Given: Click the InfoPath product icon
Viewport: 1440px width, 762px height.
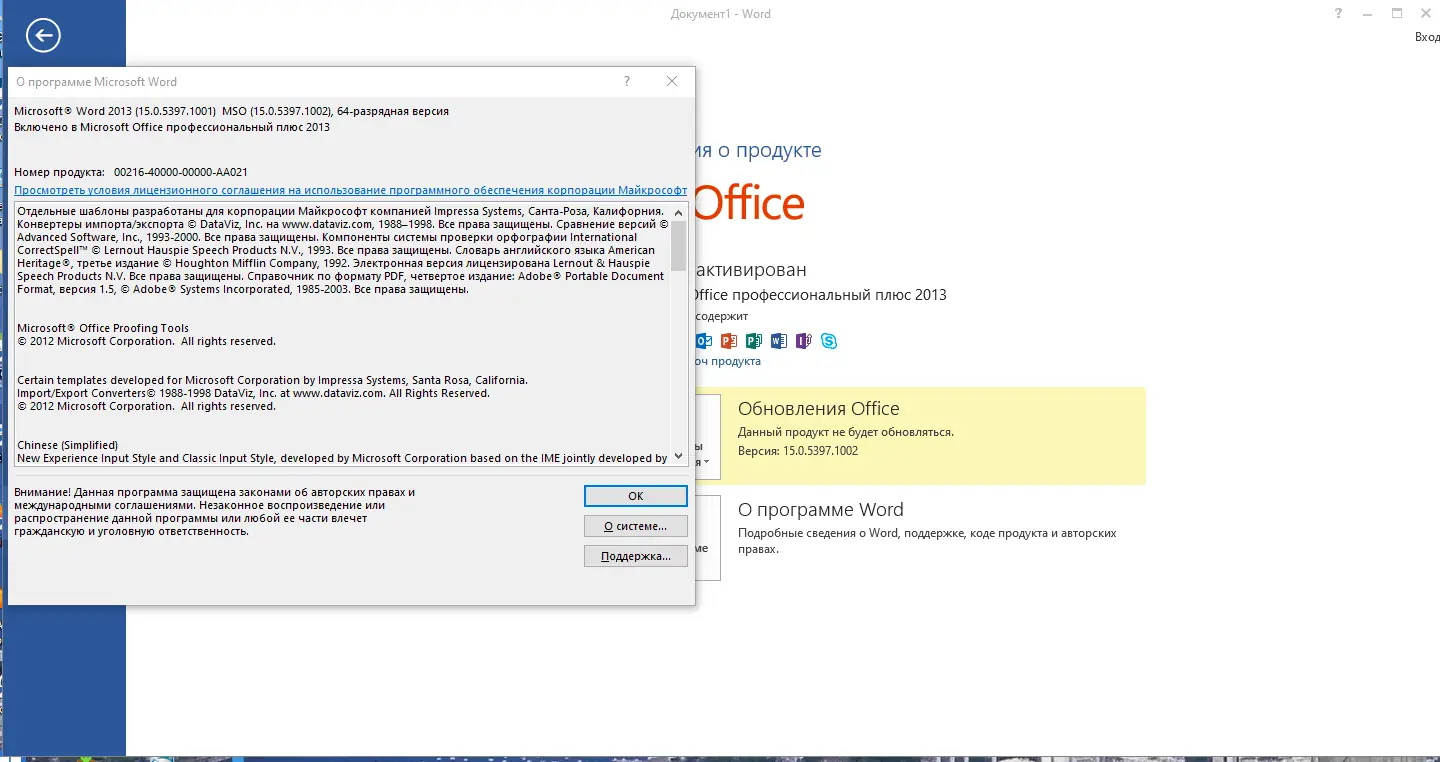Looking at the screenshot, I should [803, 341].
